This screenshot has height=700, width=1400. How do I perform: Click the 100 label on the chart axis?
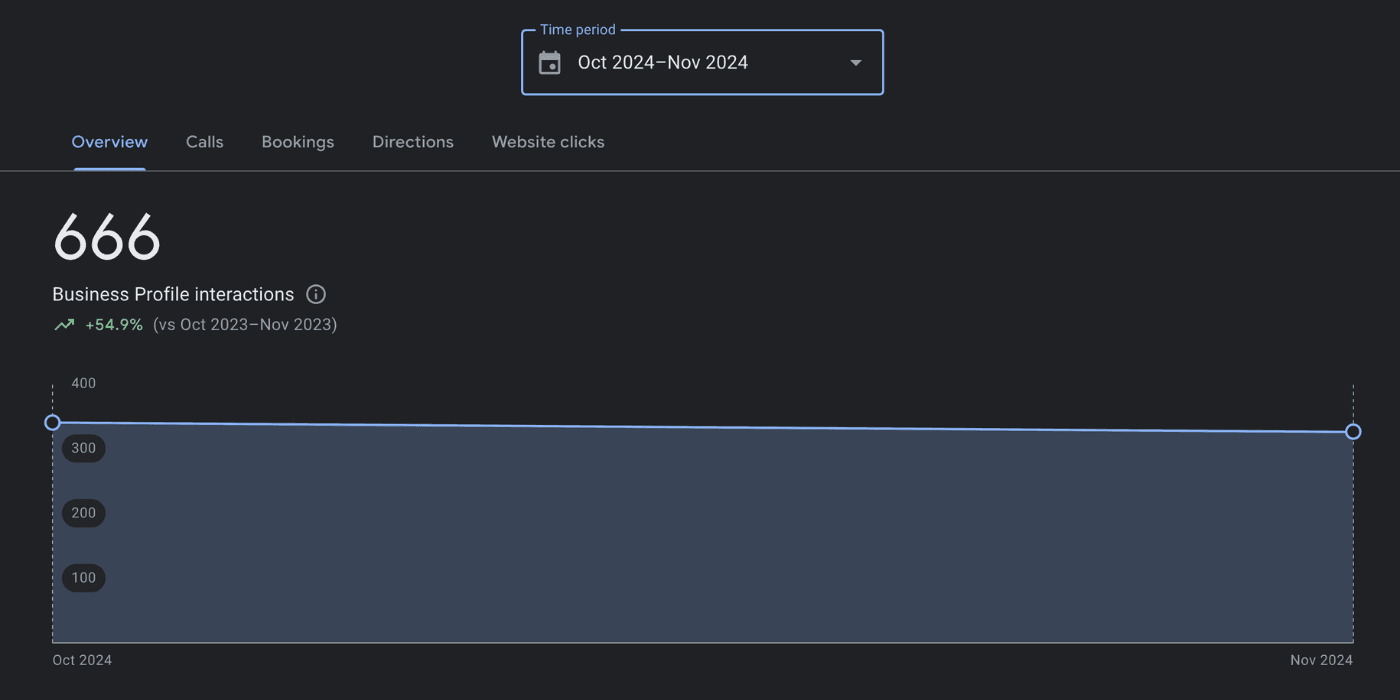(x=83, y=578)
